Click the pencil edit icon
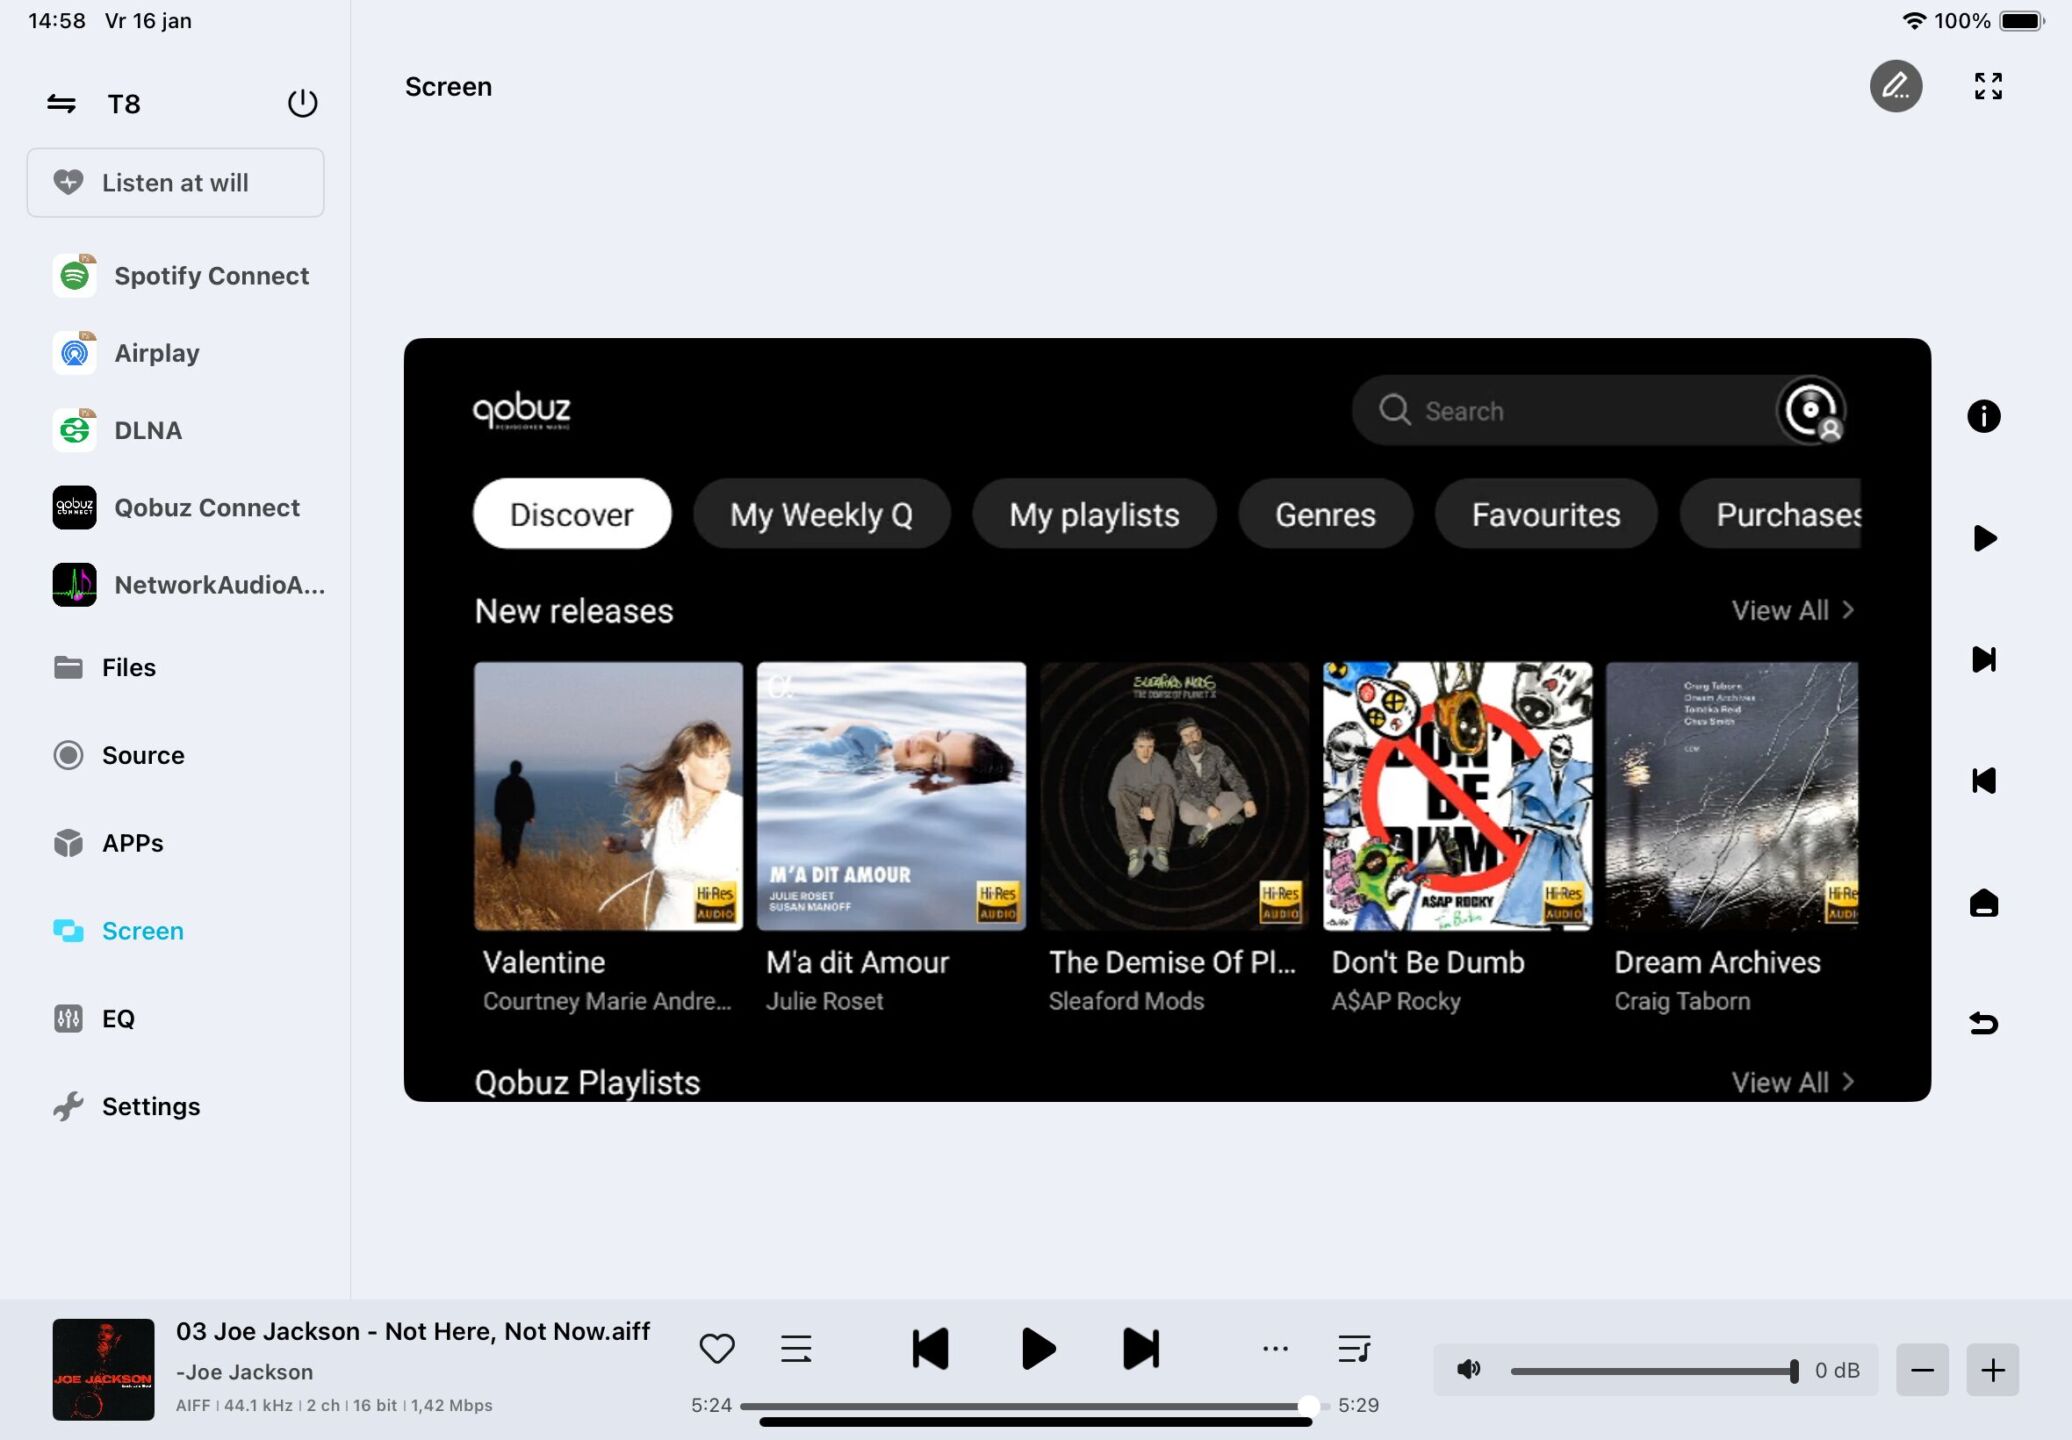Image resolution: width=2072 pixels, height=1440 pixels. point(1896,86)
